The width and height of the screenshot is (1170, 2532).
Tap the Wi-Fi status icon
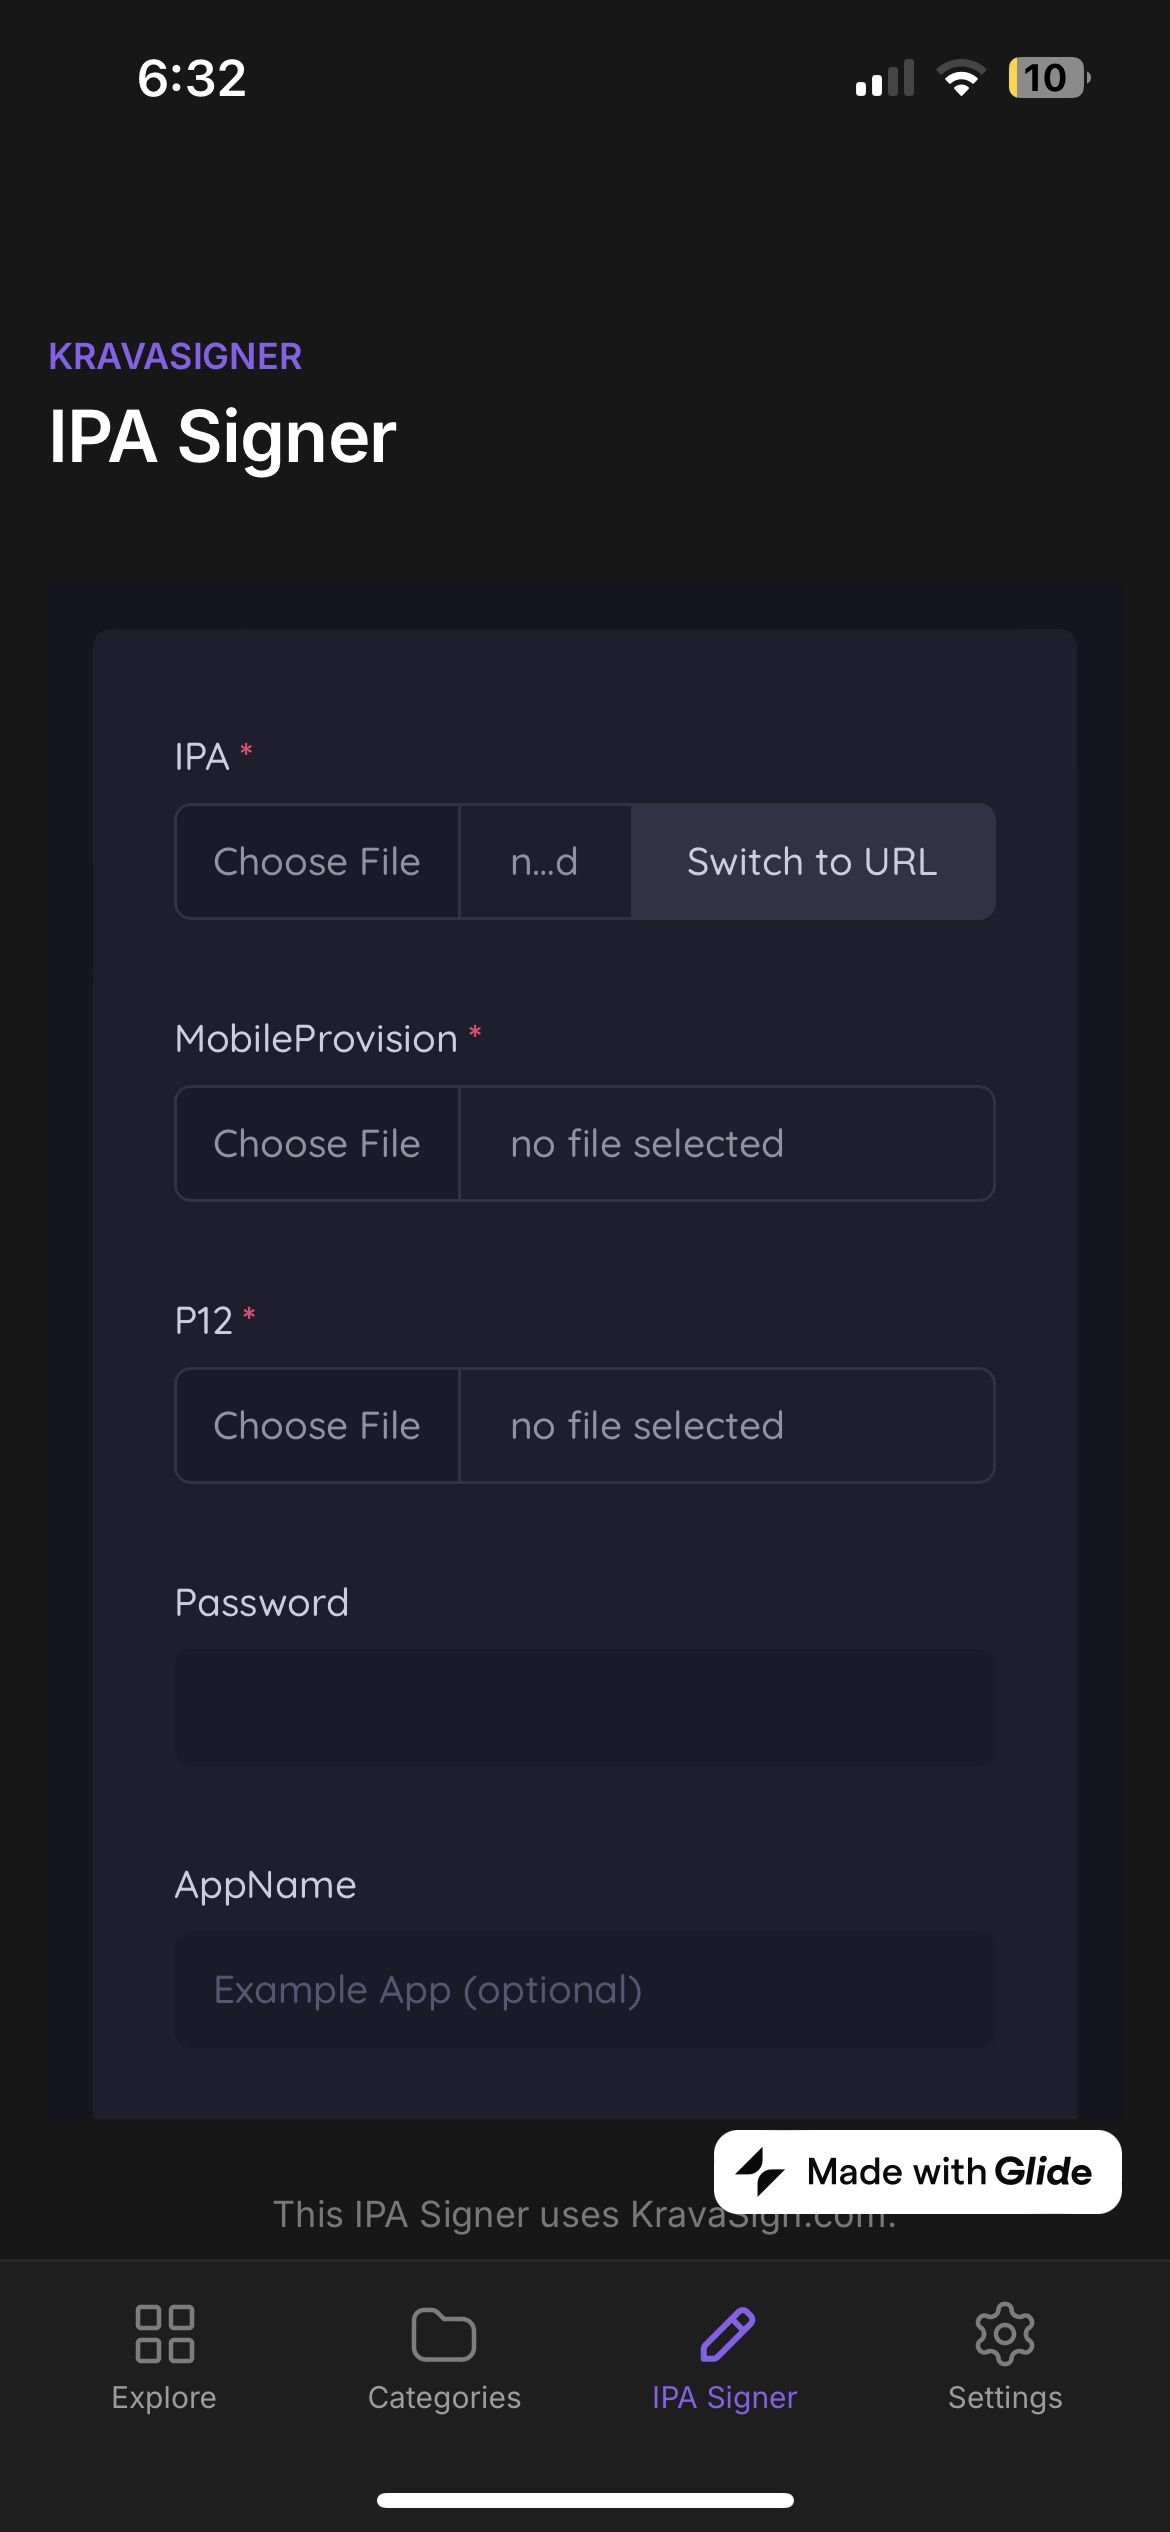(x=961, y=78)
